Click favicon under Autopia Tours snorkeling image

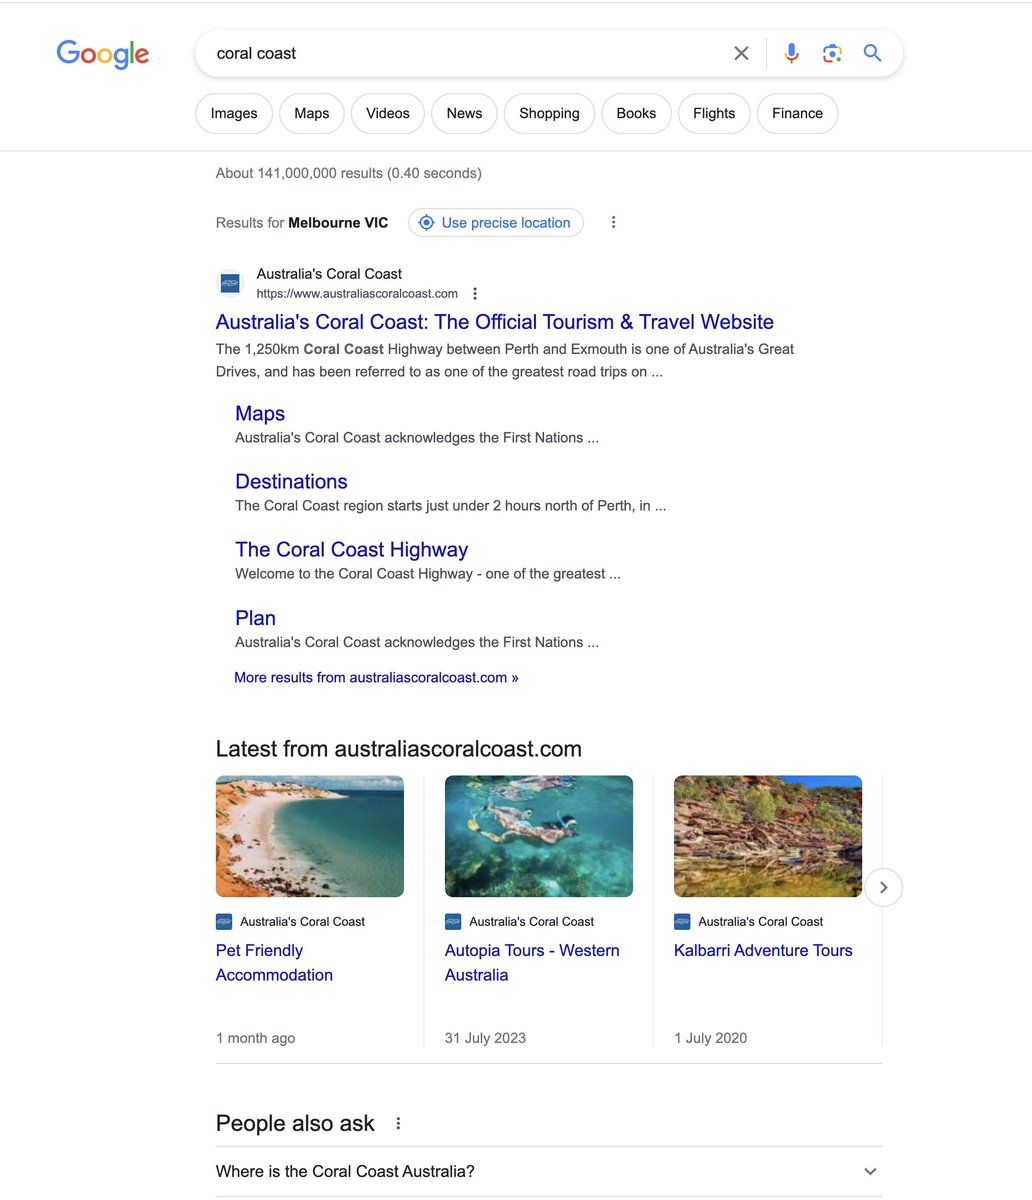click(x=452, y=922)
